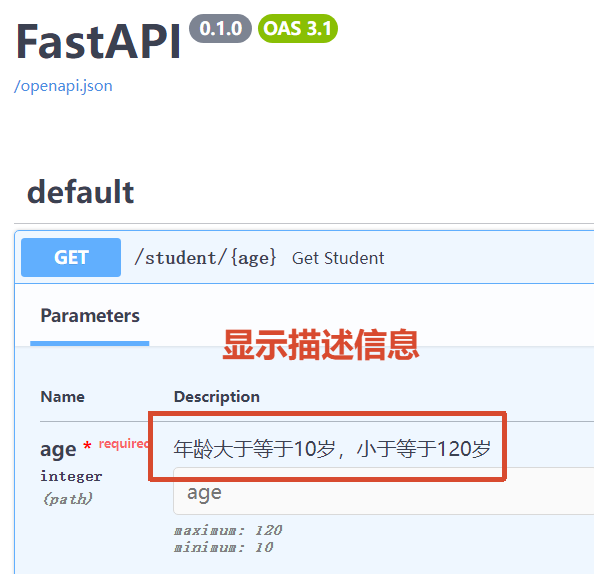Click the minimum: 10 constraint text
Screen dimensions: 594x574
224,547
